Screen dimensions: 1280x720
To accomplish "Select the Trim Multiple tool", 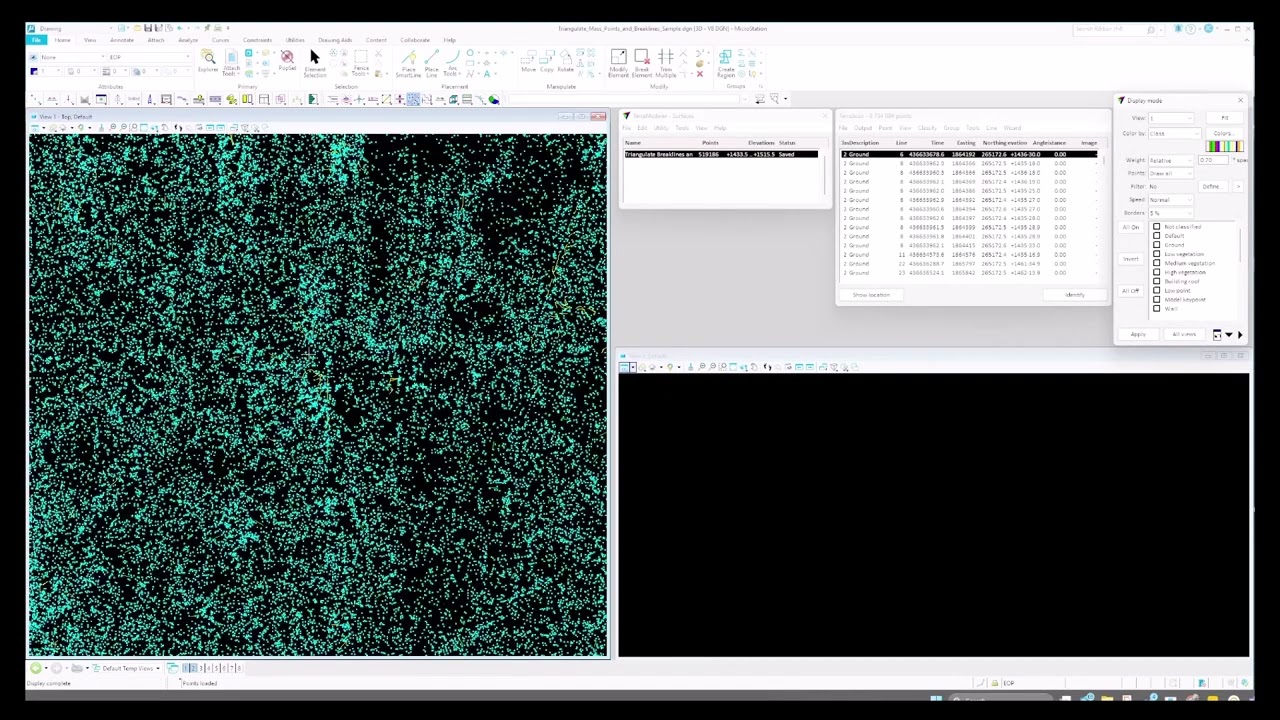I will coord(666,63).
